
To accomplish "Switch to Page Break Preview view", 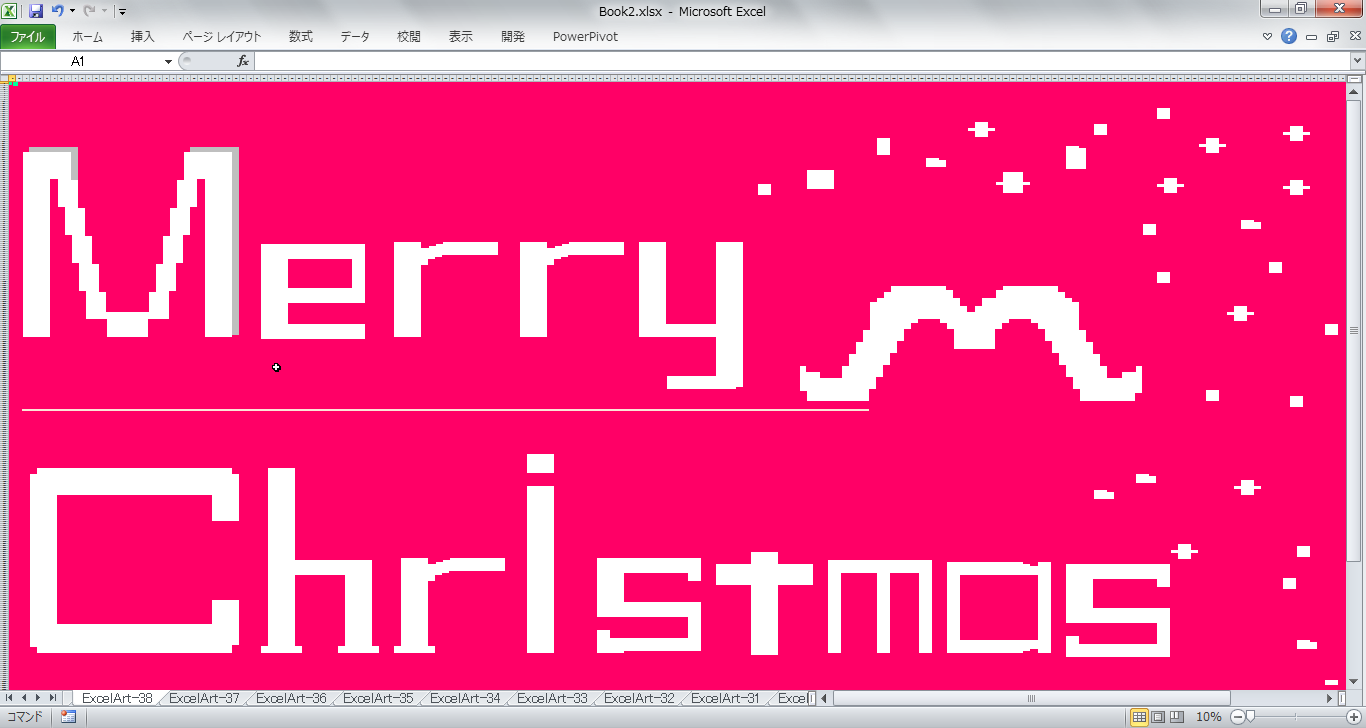I will click(x=1177, y=717).
